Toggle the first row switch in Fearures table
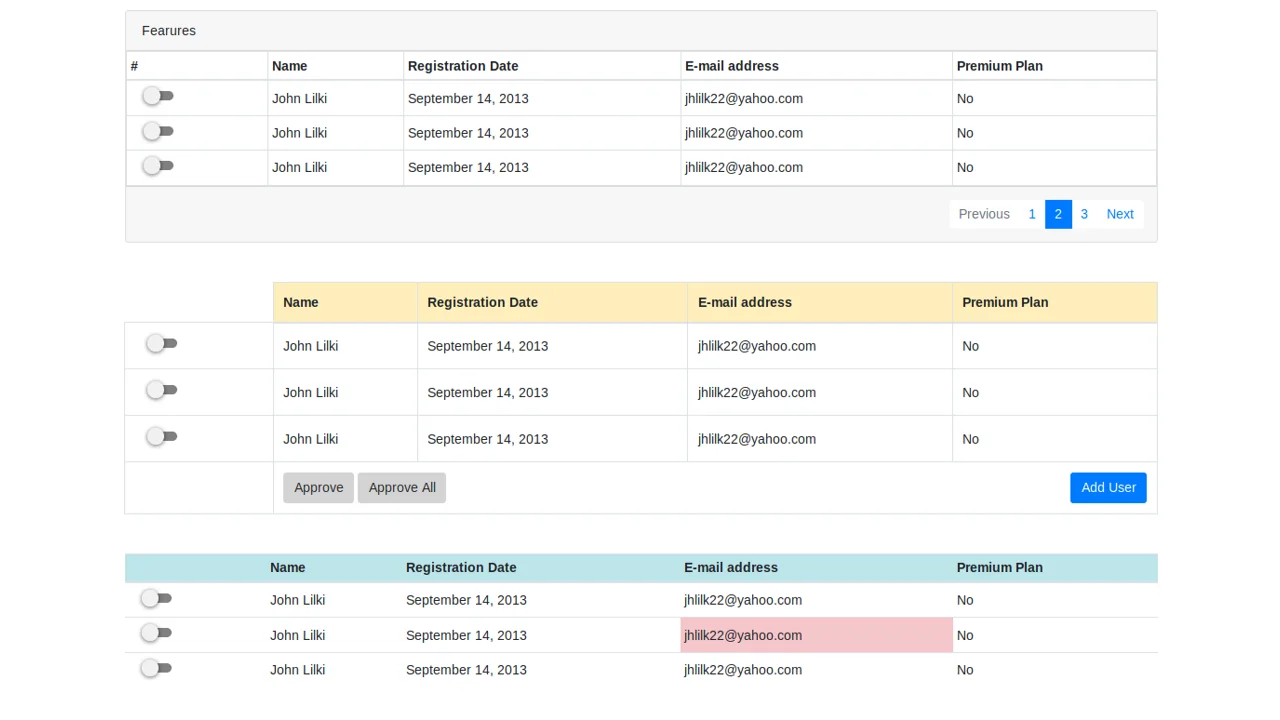The width and height of the screenshot is (1280, 720). tap(158, 96)
